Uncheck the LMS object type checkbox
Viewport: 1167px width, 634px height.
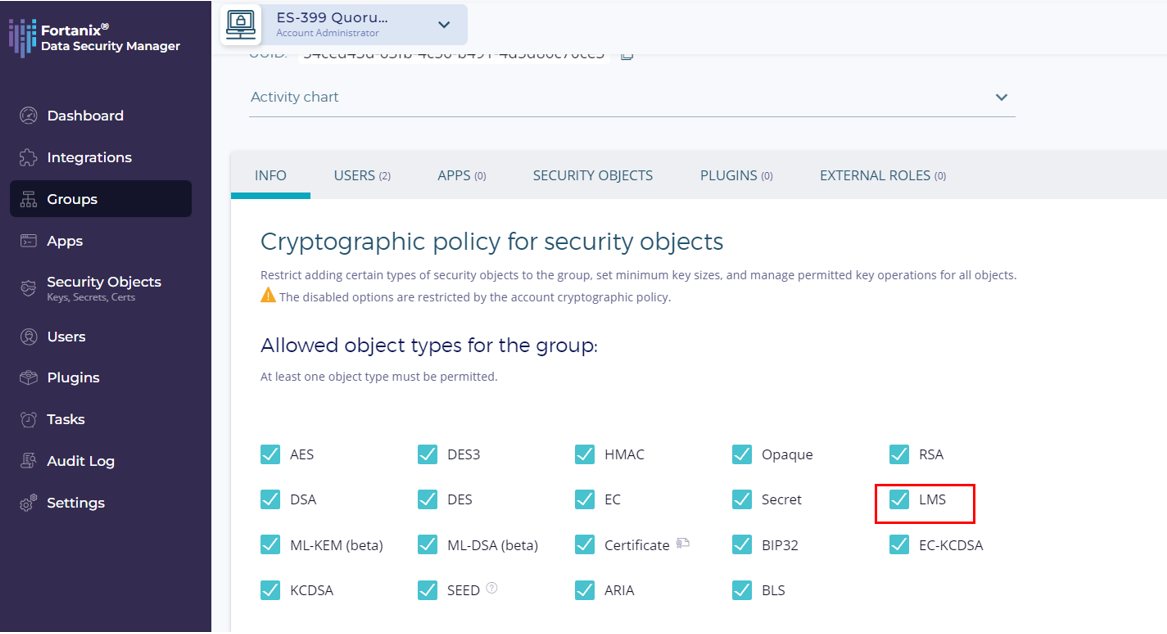[x=899, y=499]
